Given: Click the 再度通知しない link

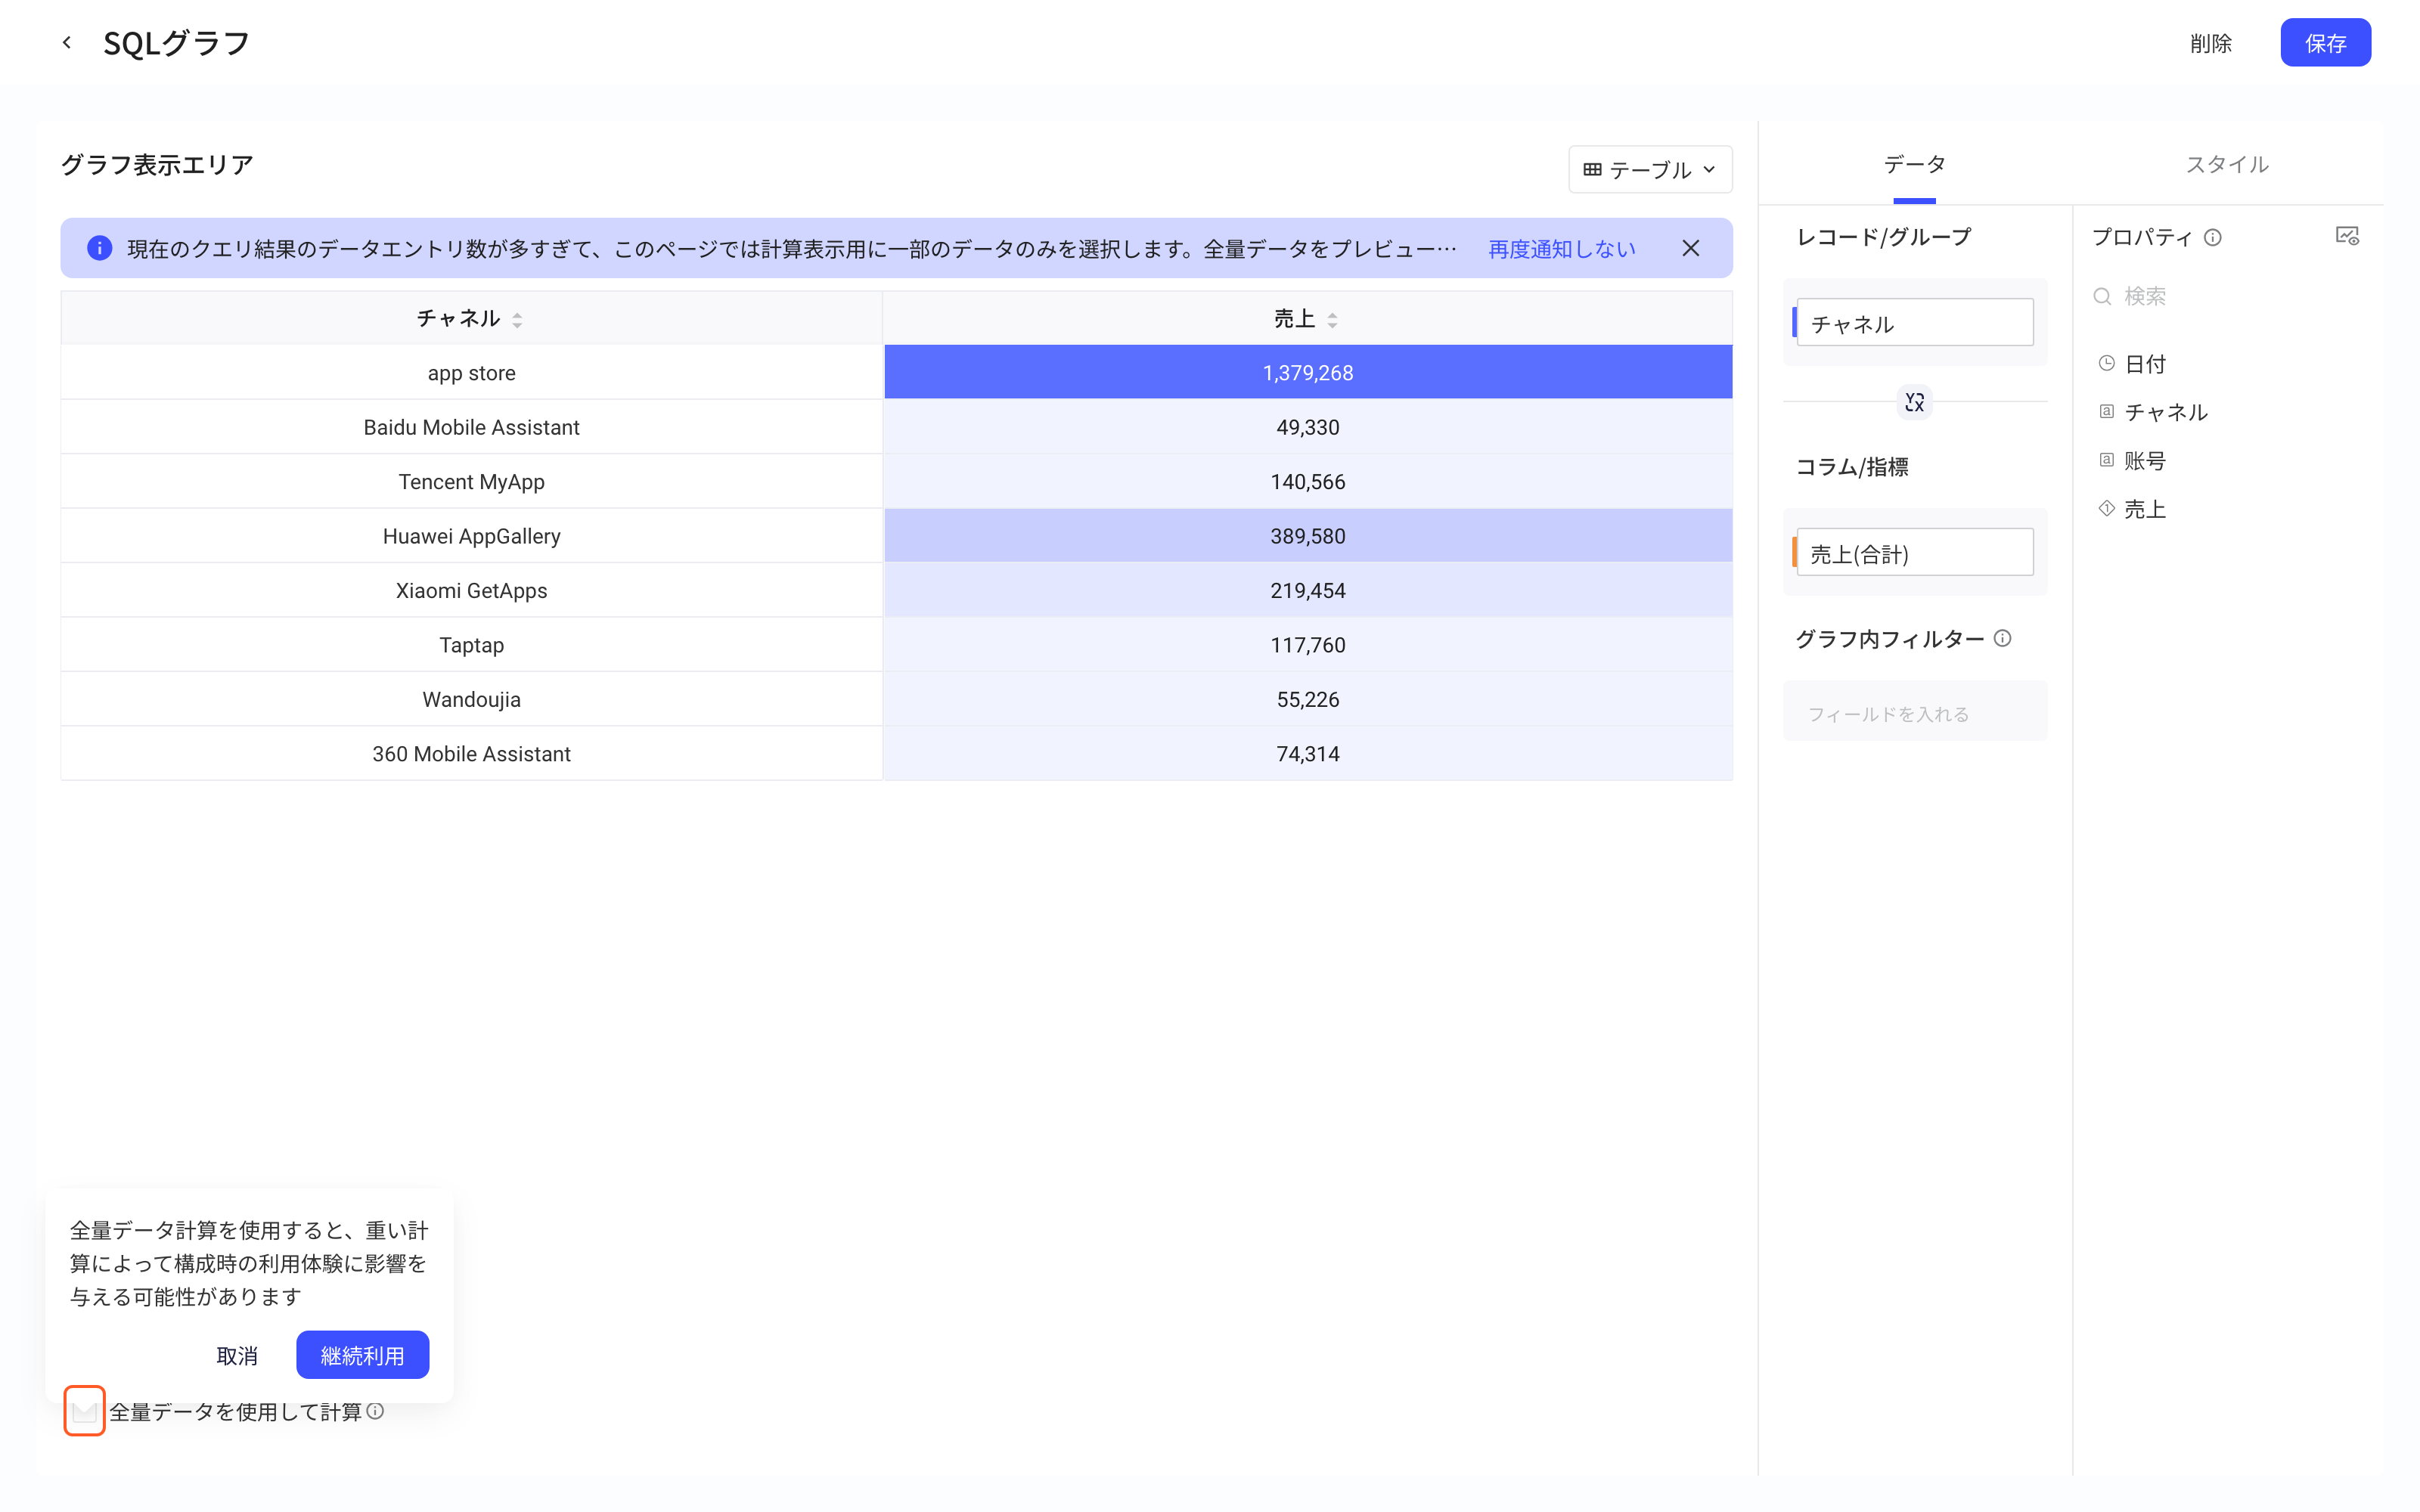Looking at the screenshot, I should tap(1561, 249).
